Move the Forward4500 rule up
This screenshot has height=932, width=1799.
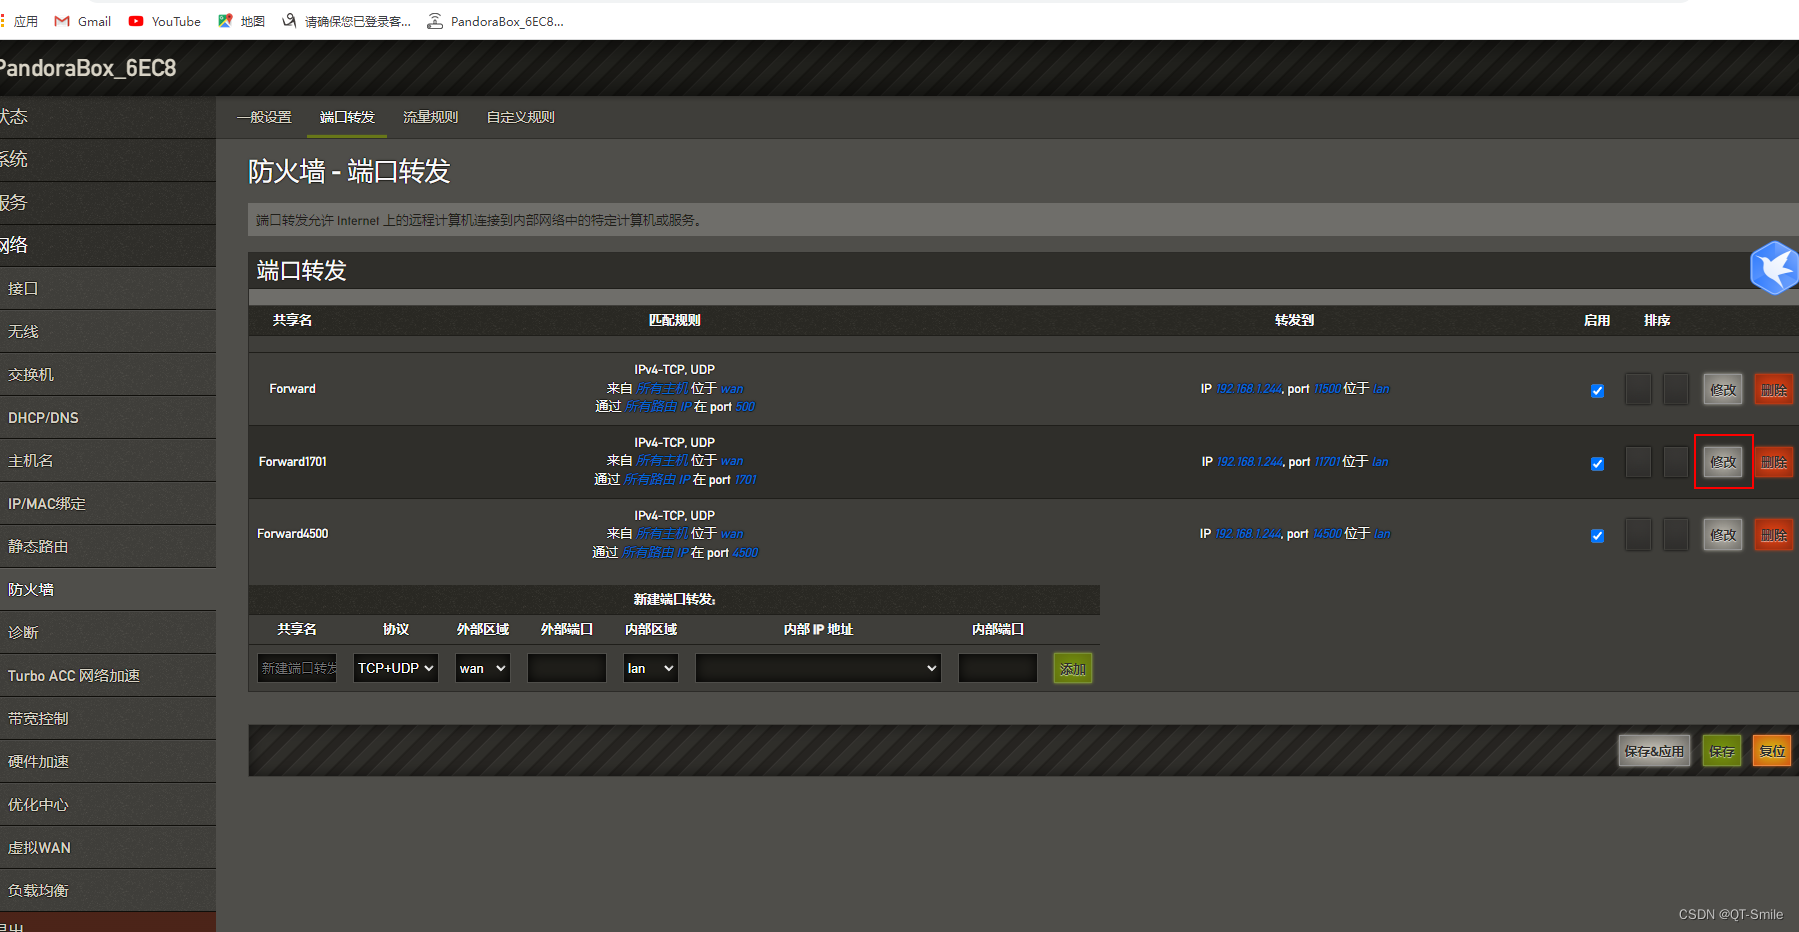click(x=1638, y=534)
